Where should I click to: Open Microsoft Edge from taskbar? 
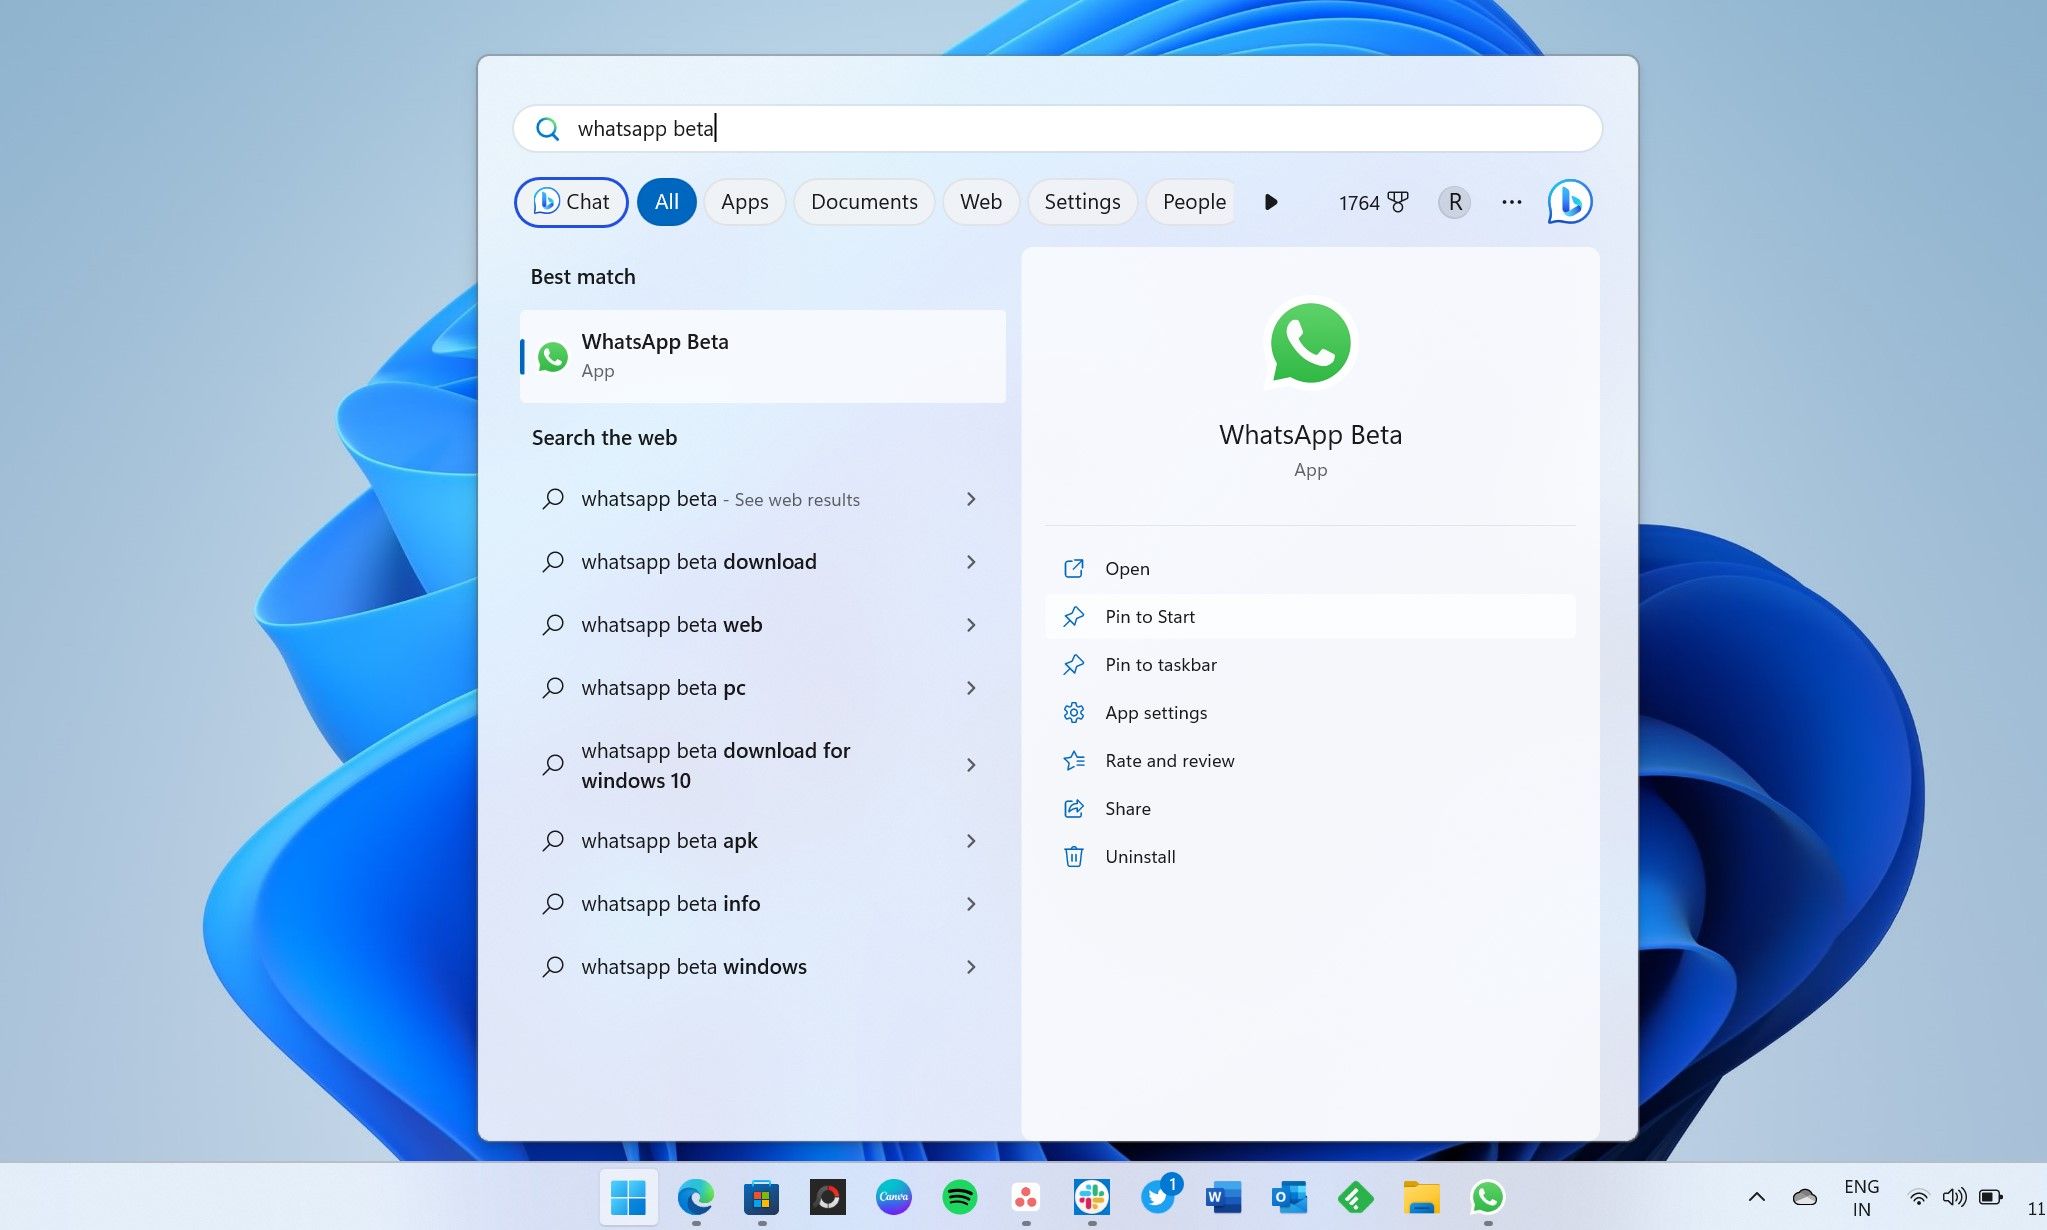coord(695,1197)
